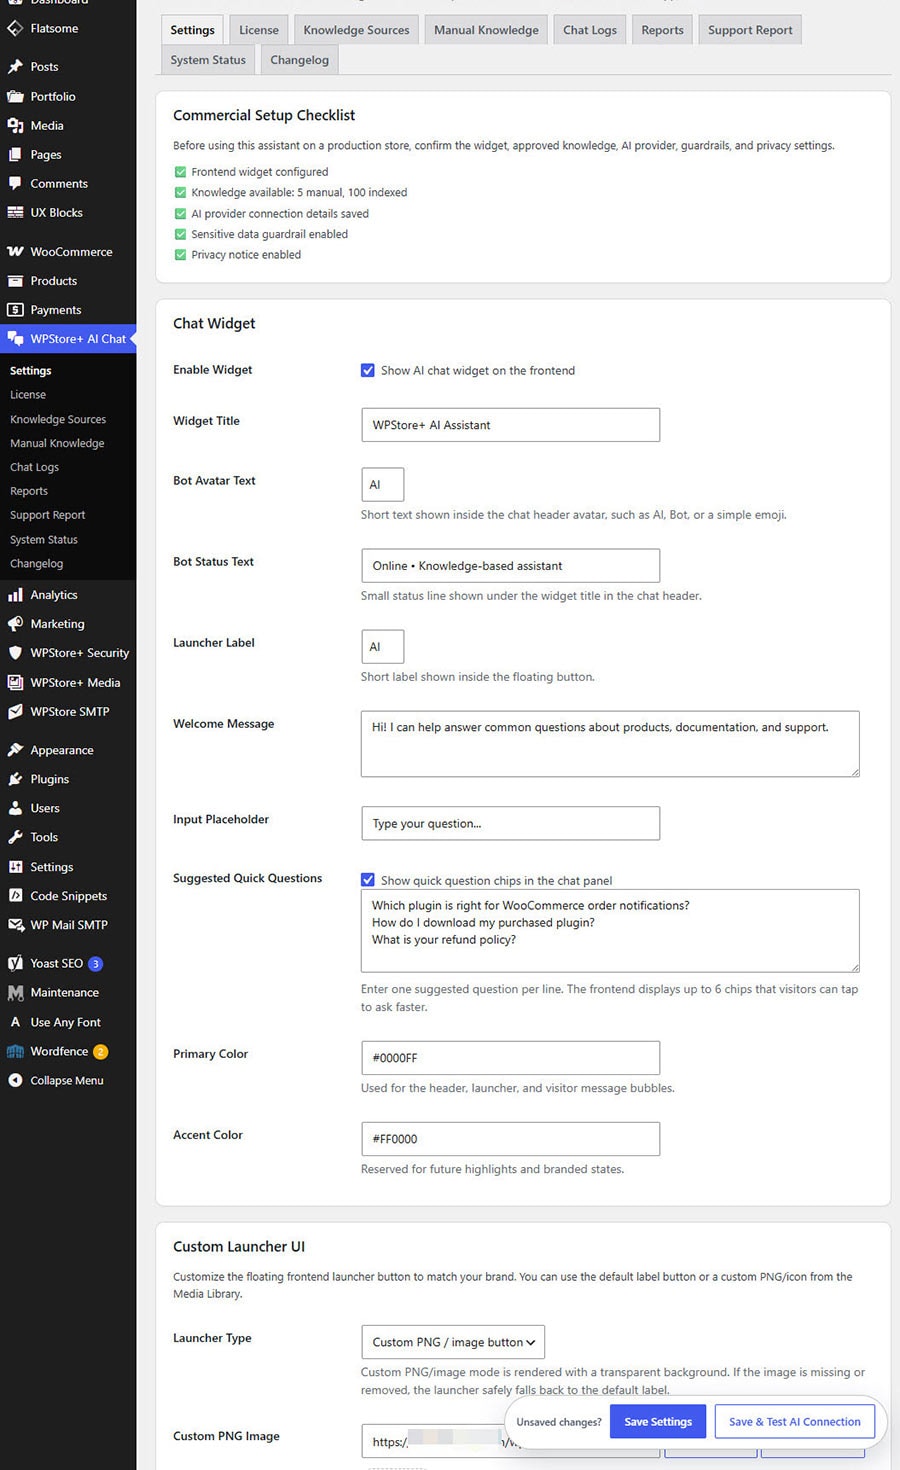
Task: Click the Wordfence icon
Action: tap(15, 1051)
